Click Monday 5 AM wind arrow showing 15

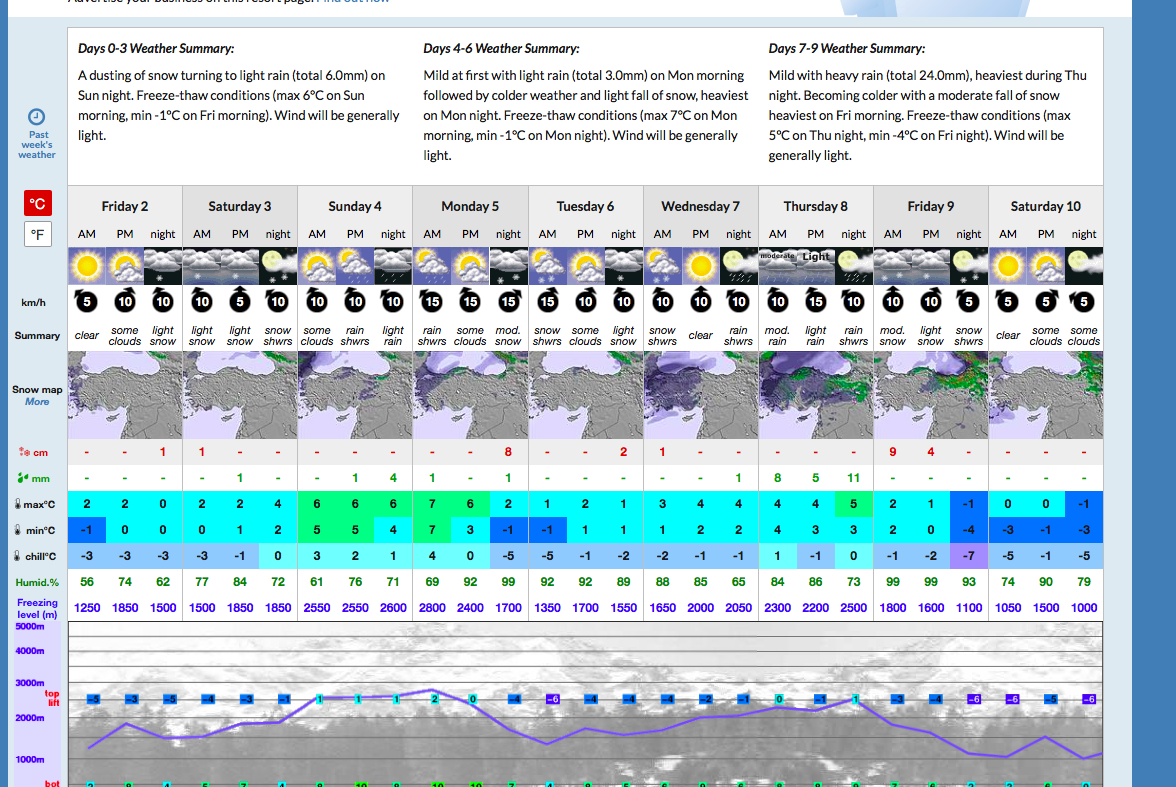click(432, 301)
